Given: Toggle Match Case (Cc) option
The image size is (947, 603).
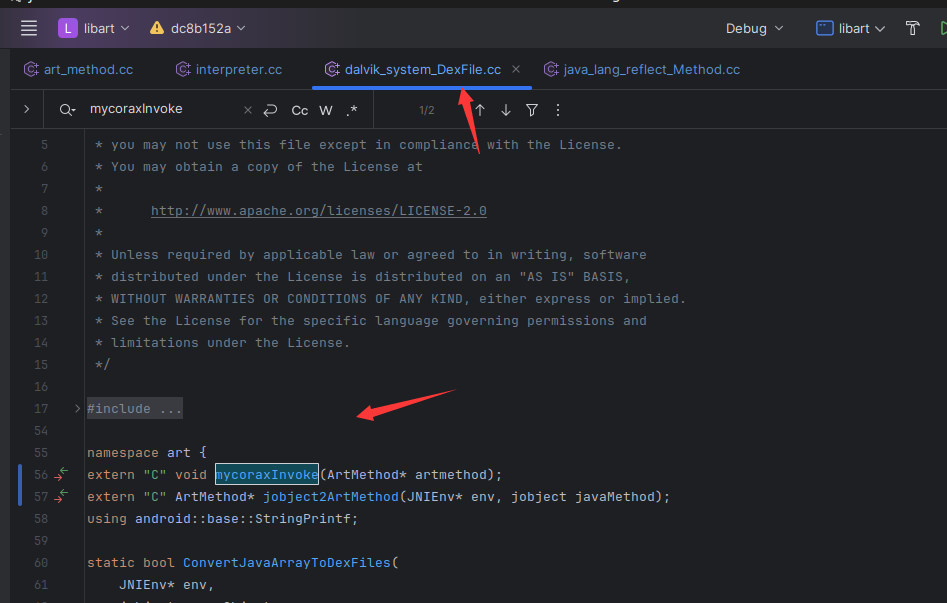Looking at the screenshot, I should [x=300, y=110].
